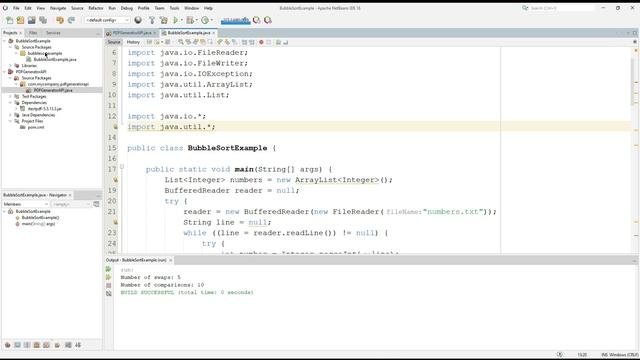Switch to the Files tab
The width and height of the screenshot is (640, 360).
tap(33, 33)
